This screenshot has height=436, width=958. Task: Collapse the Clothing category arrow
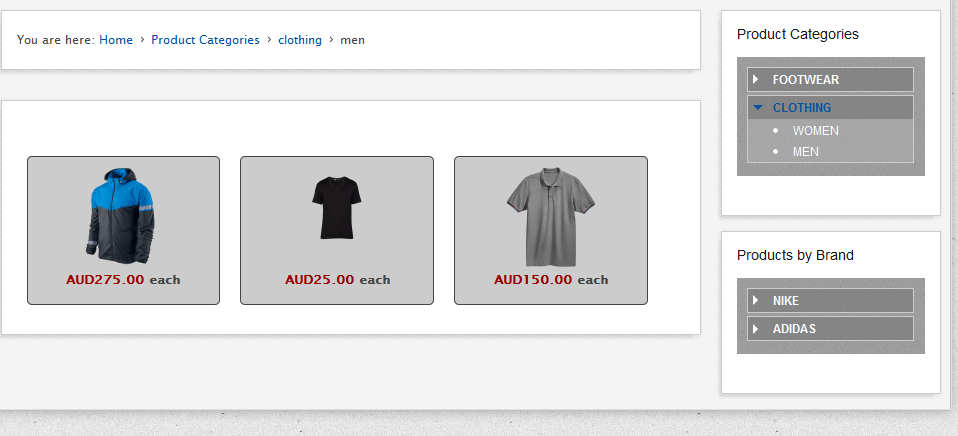(757, 107)
